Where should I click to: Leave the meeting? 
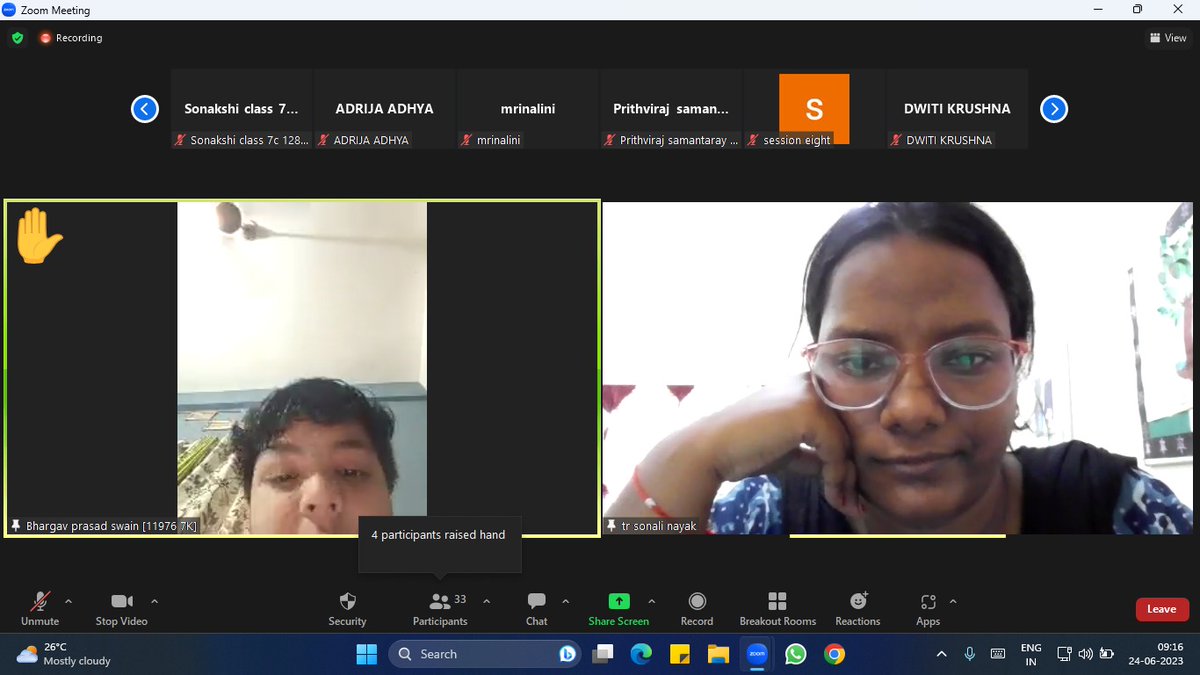(x=1161, y=608)
